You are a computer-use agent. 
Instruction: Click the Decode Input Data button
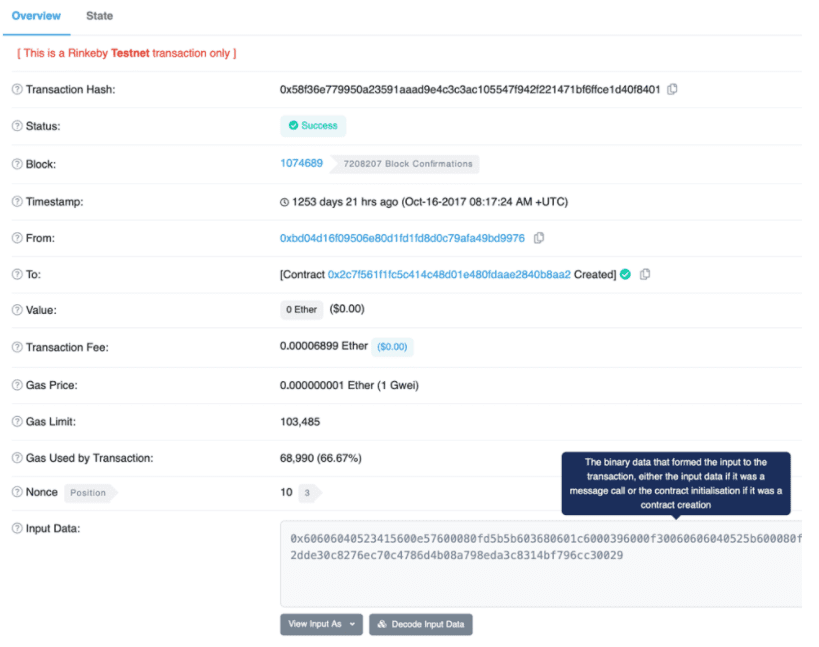click(421, 624)
